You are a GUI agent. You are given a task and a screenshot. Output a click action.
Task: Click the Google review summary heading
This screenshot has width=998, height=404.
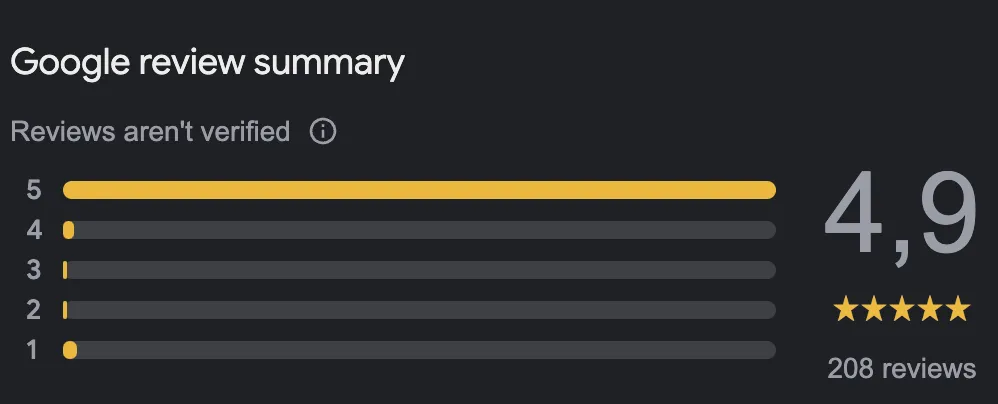(207, 64)
